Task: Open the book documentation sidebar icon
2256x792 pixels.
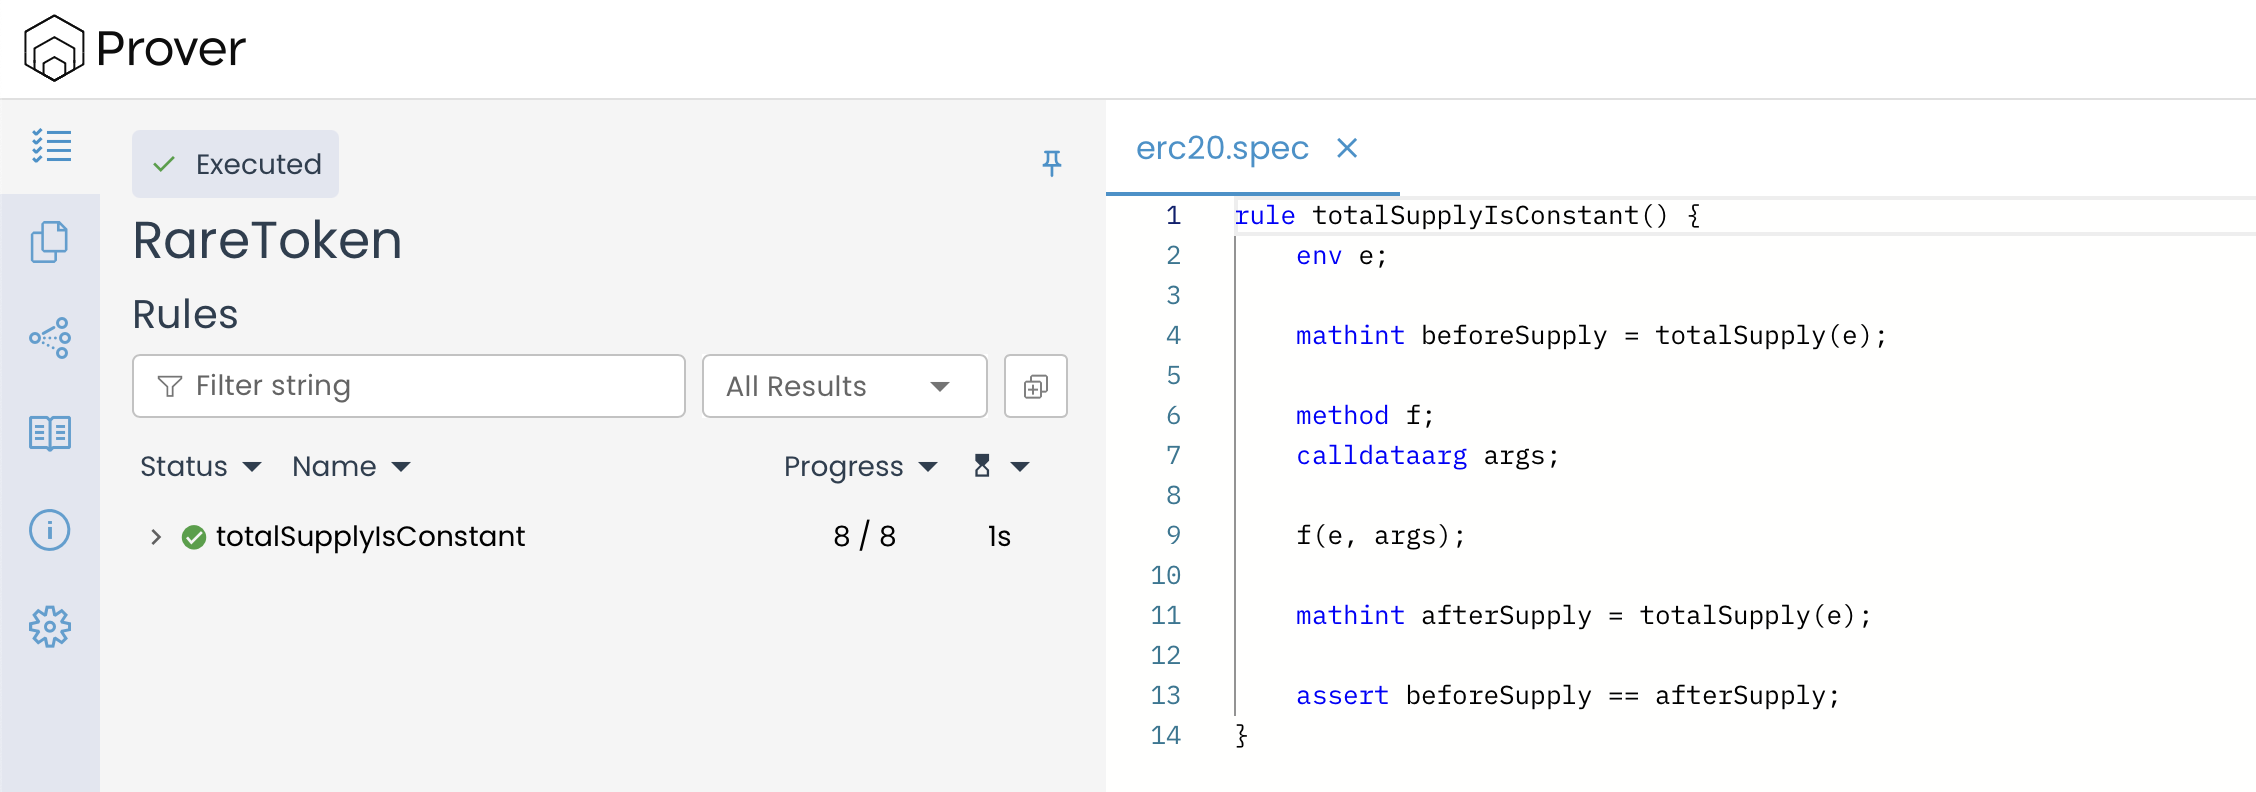Action: (49, 434)
